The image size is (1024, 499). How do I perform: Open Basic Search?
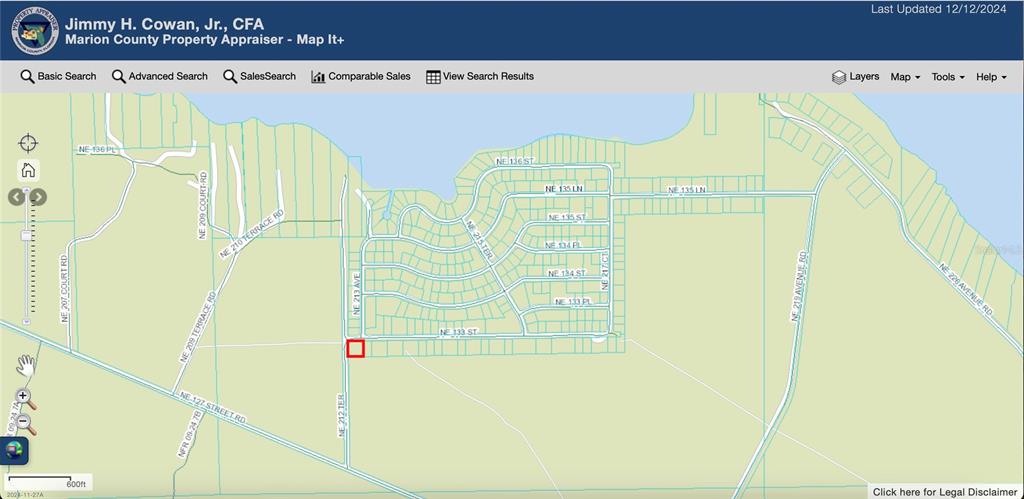(x=58, y=77)
